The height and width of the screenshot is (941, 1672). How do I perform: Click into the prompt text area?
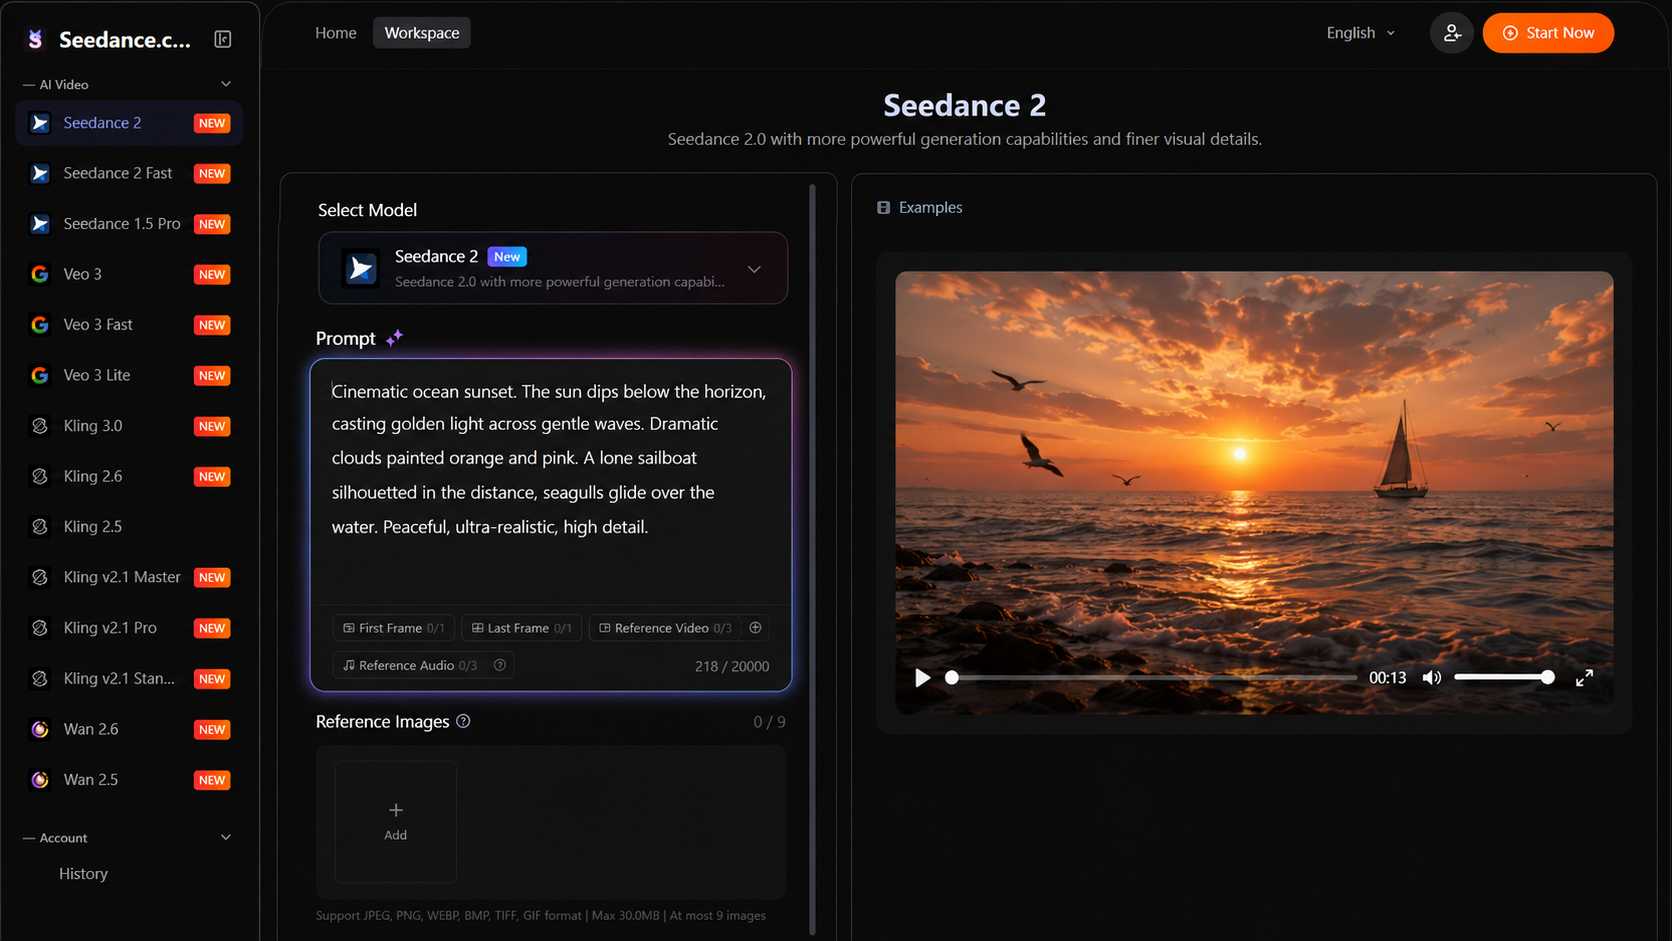(550, 480)
